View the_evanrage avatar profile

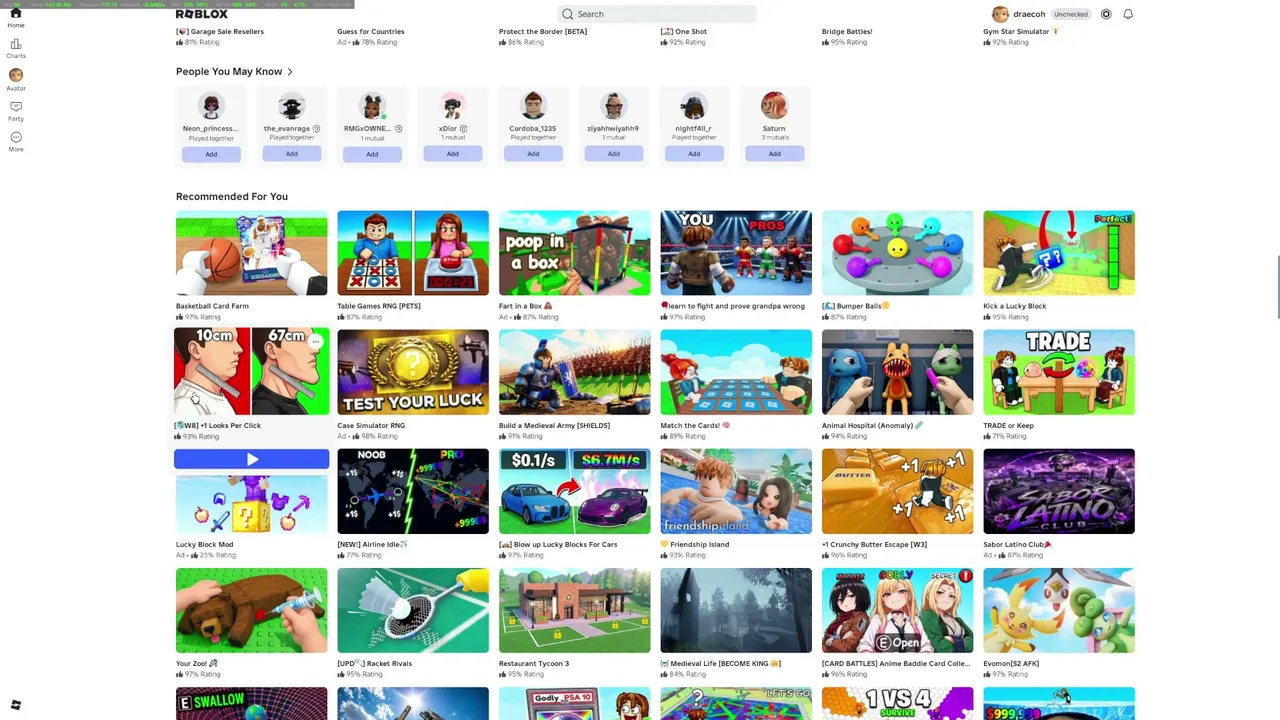click(291, 105)
